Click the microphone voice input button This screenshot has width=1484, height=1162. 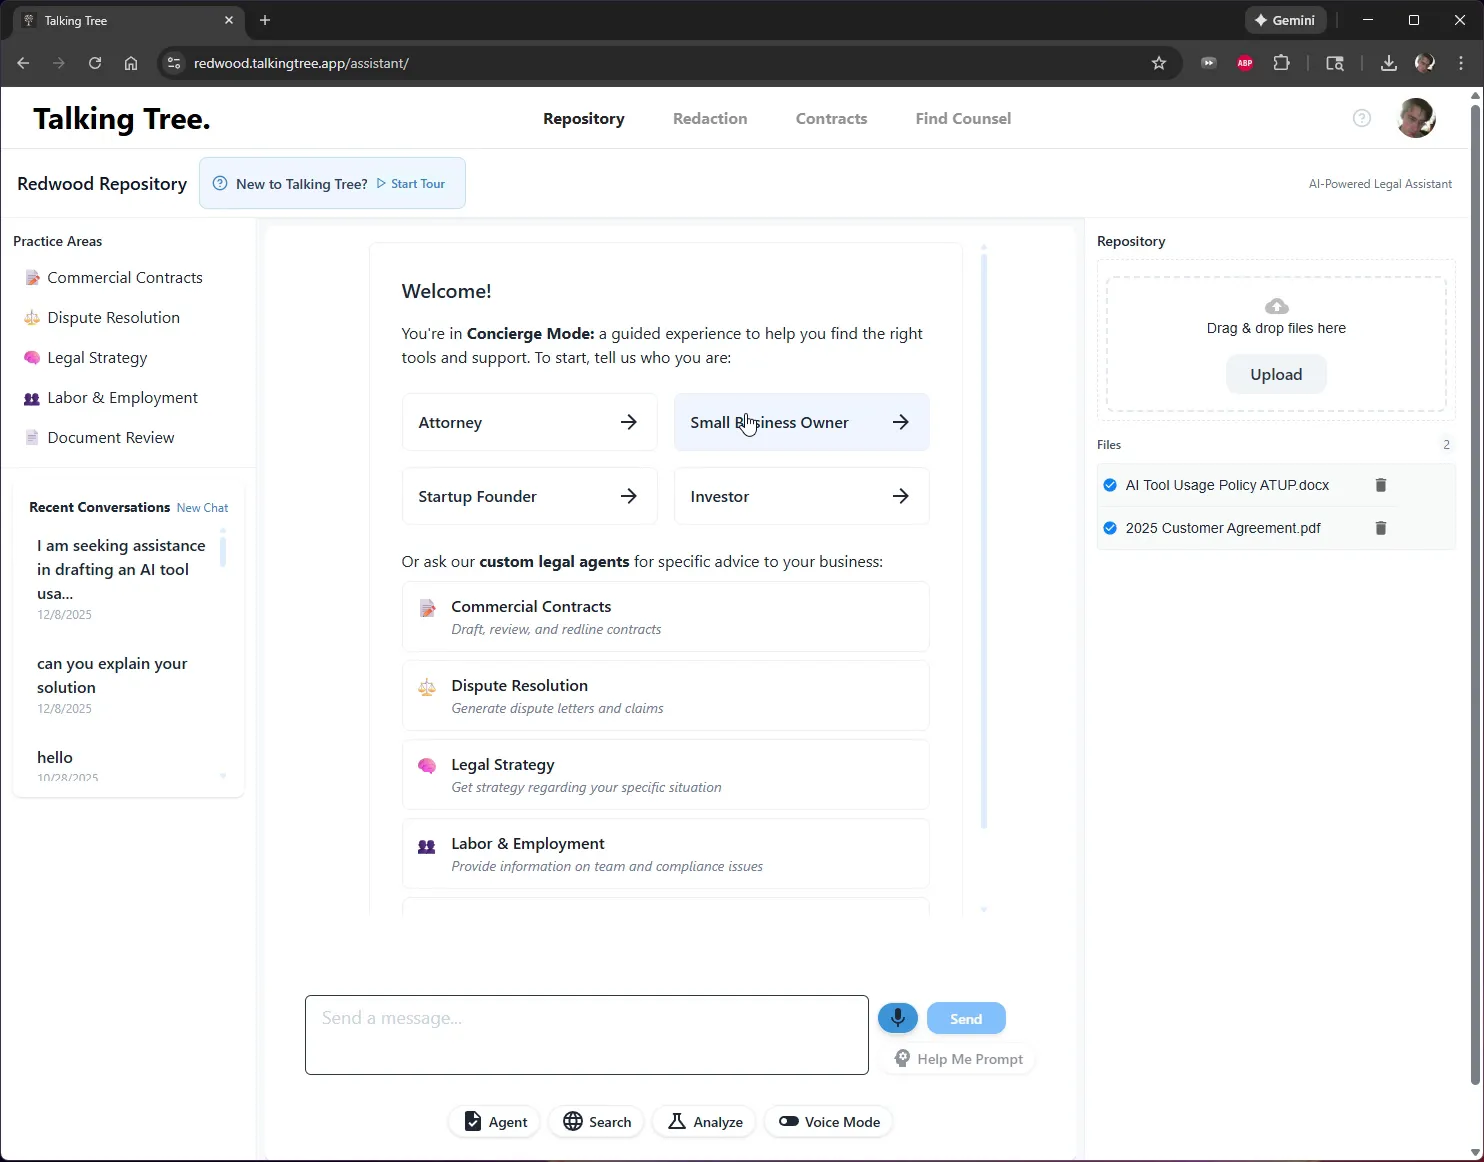tap(898, 1018)
